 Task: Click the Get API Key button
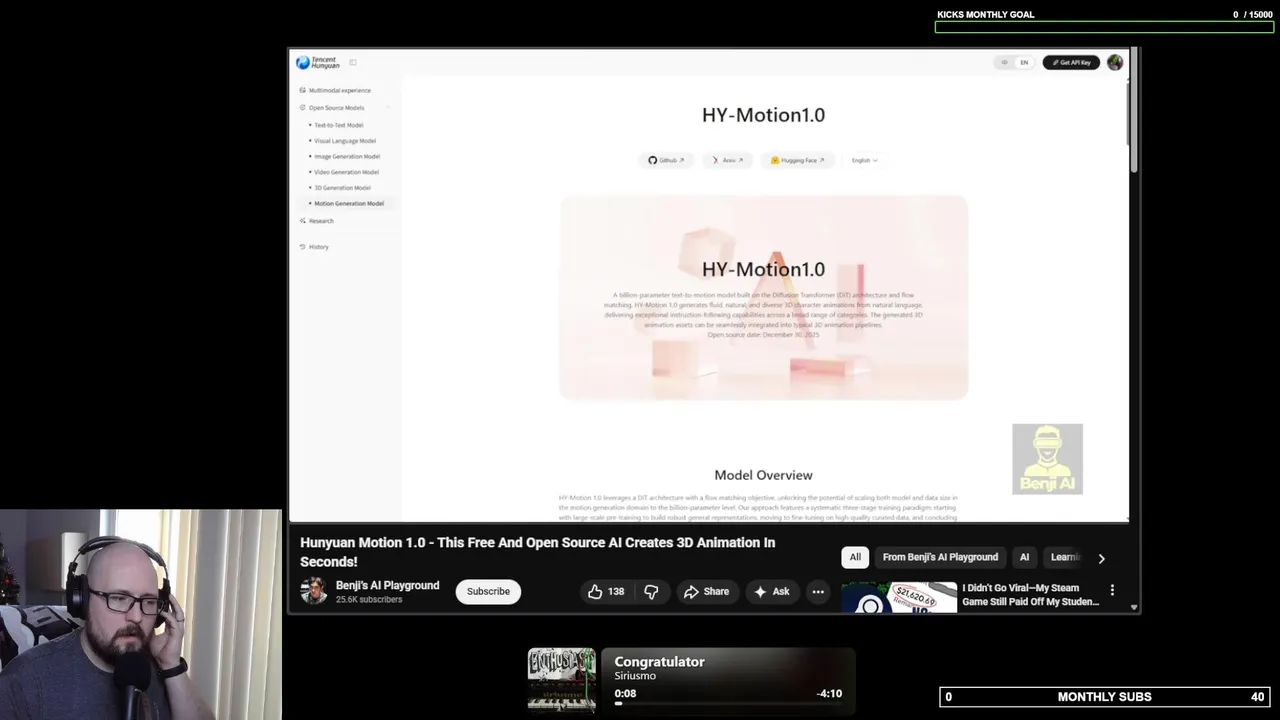click(1071, 62)
